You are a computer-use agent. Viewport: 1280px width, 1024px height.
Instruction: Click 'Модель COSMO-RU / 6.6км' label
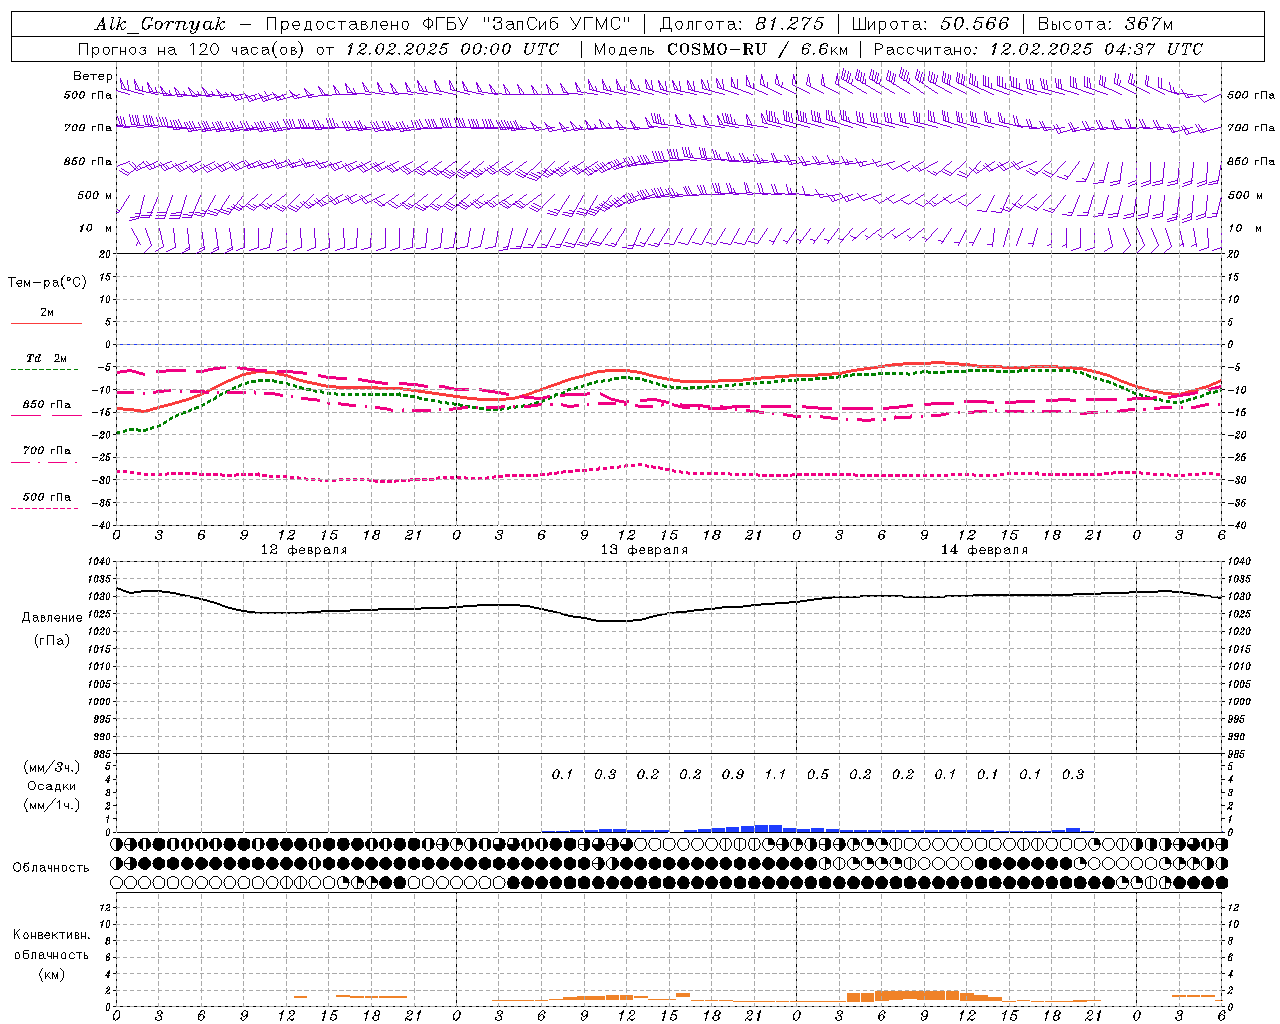[x=721, y=49]
